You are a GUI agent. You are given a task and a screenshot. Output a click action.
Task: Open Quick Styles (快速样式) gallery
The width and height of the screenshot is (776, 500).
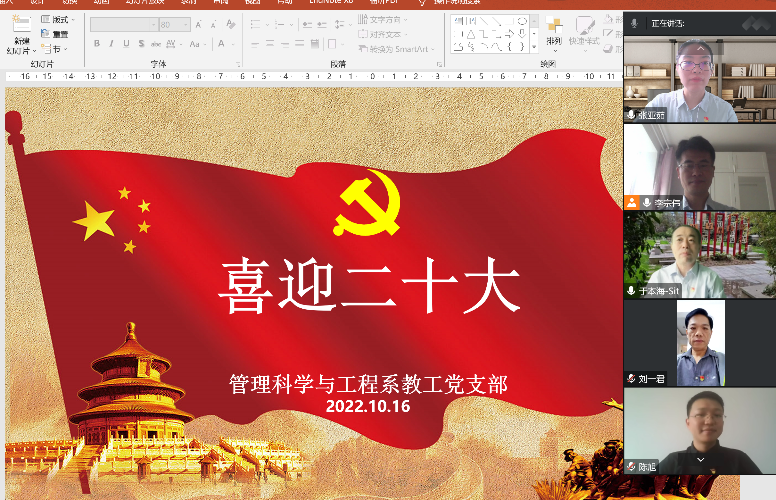click(x=583, y=30)
